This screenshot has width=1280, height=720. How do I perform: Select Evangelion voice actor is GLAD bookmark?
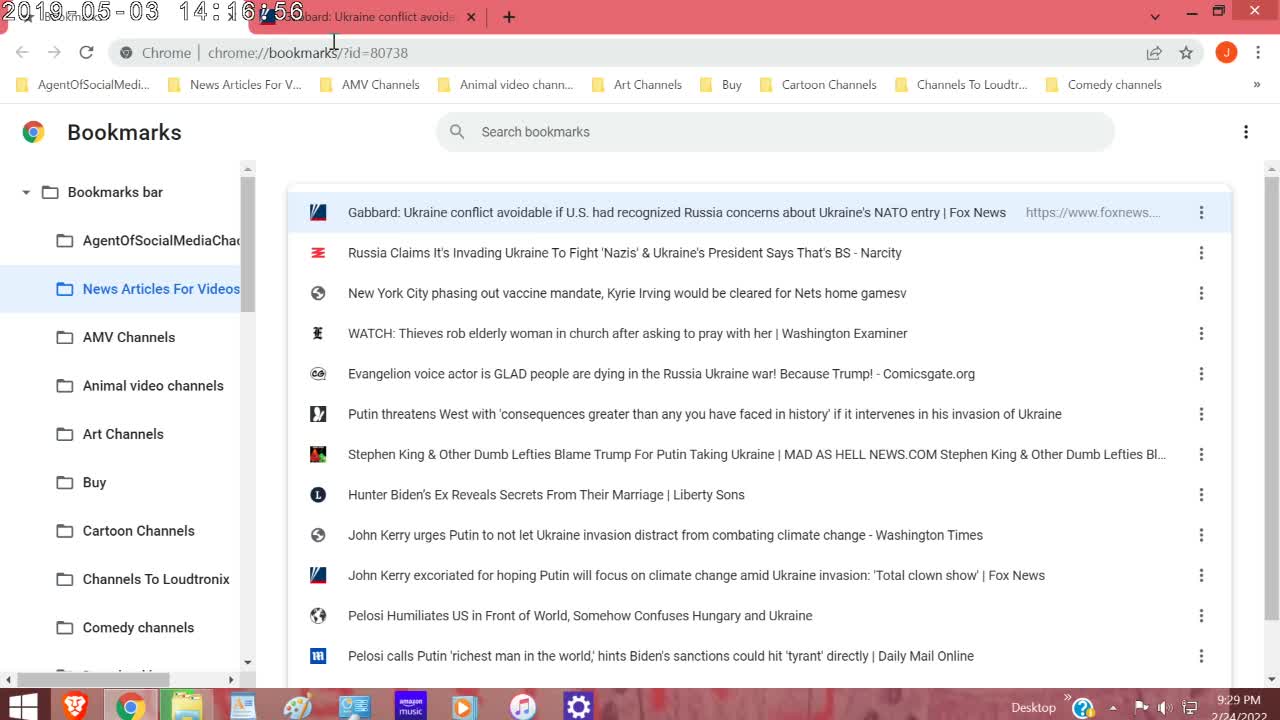pos(759,374)
